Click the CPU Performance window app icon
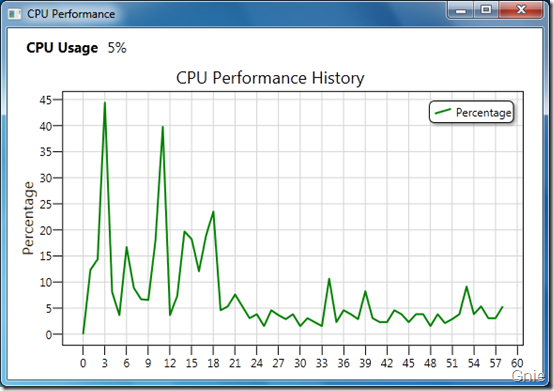 [x=14, y=14]
